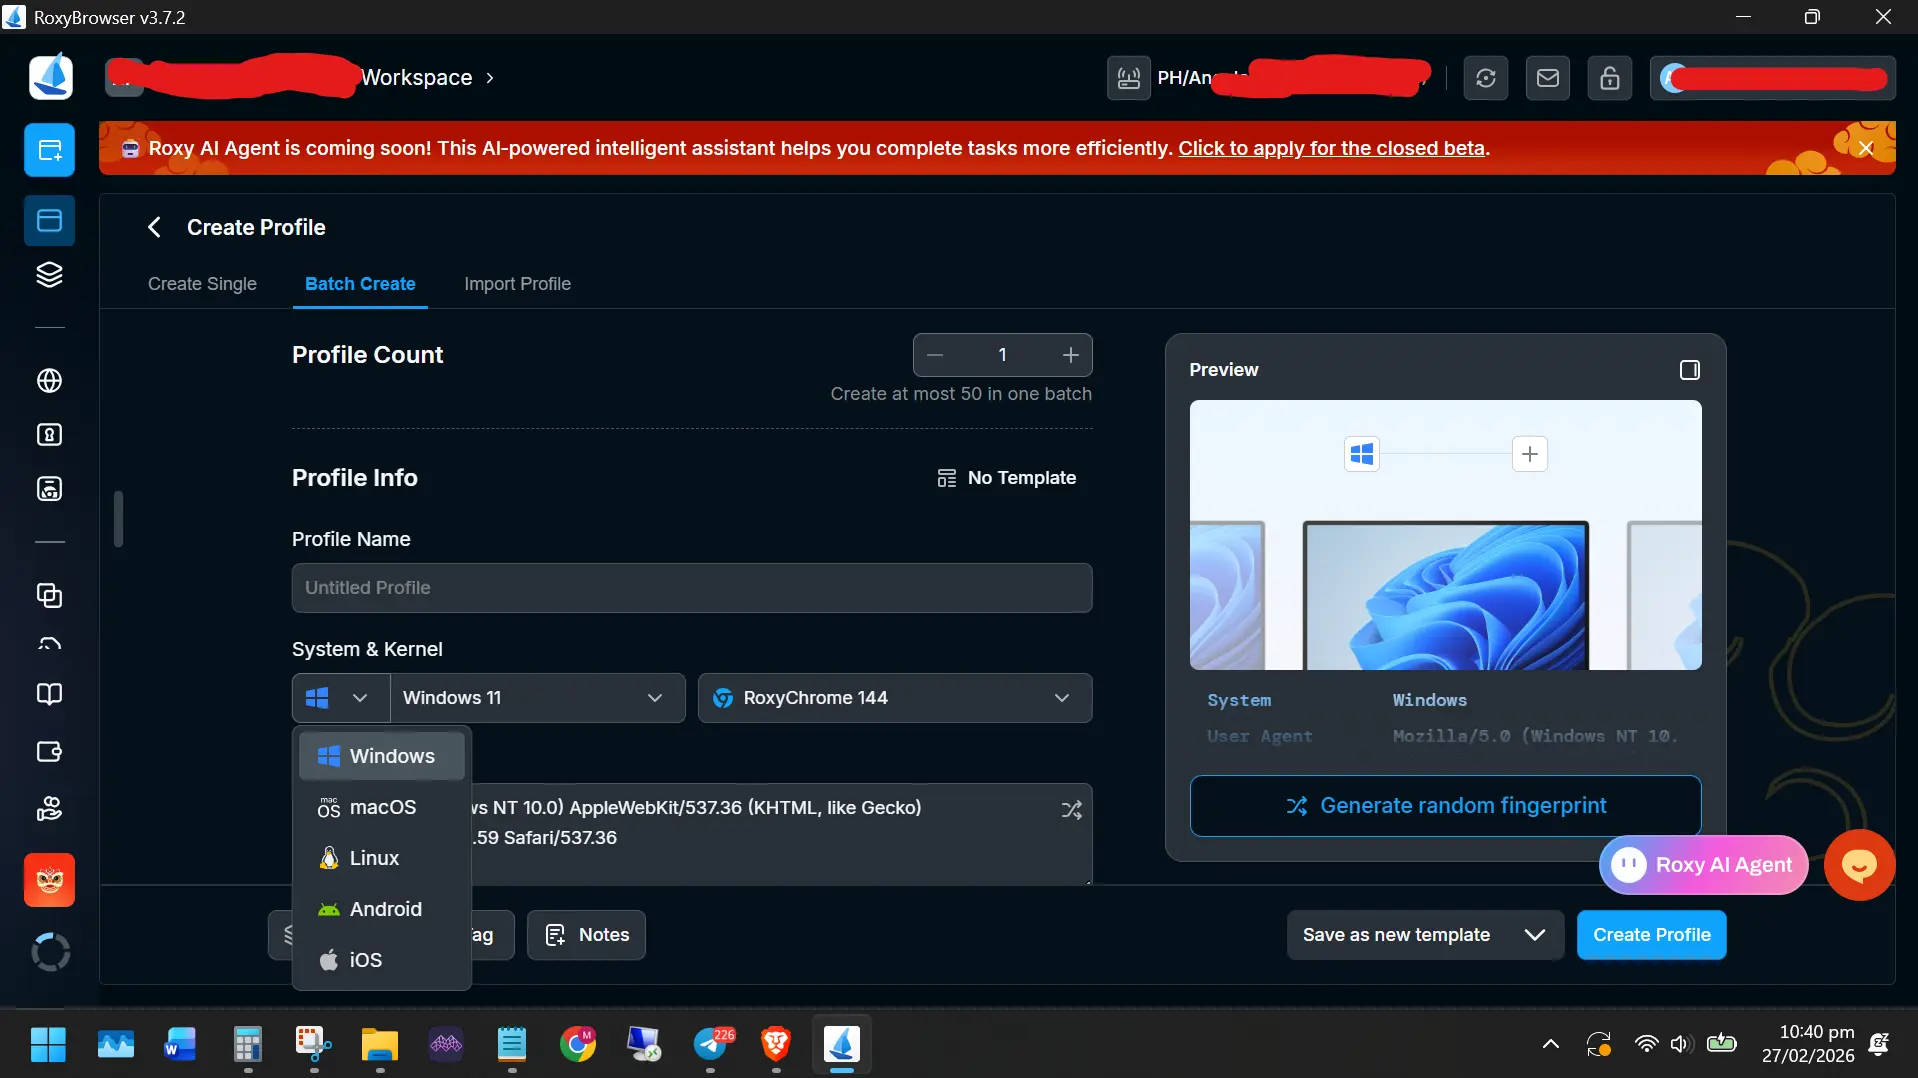Image resolution: width=1918 pixels, height=1078 pixels.
Task: Click the Profile Name input field
Action: click(x=692, y=588)
